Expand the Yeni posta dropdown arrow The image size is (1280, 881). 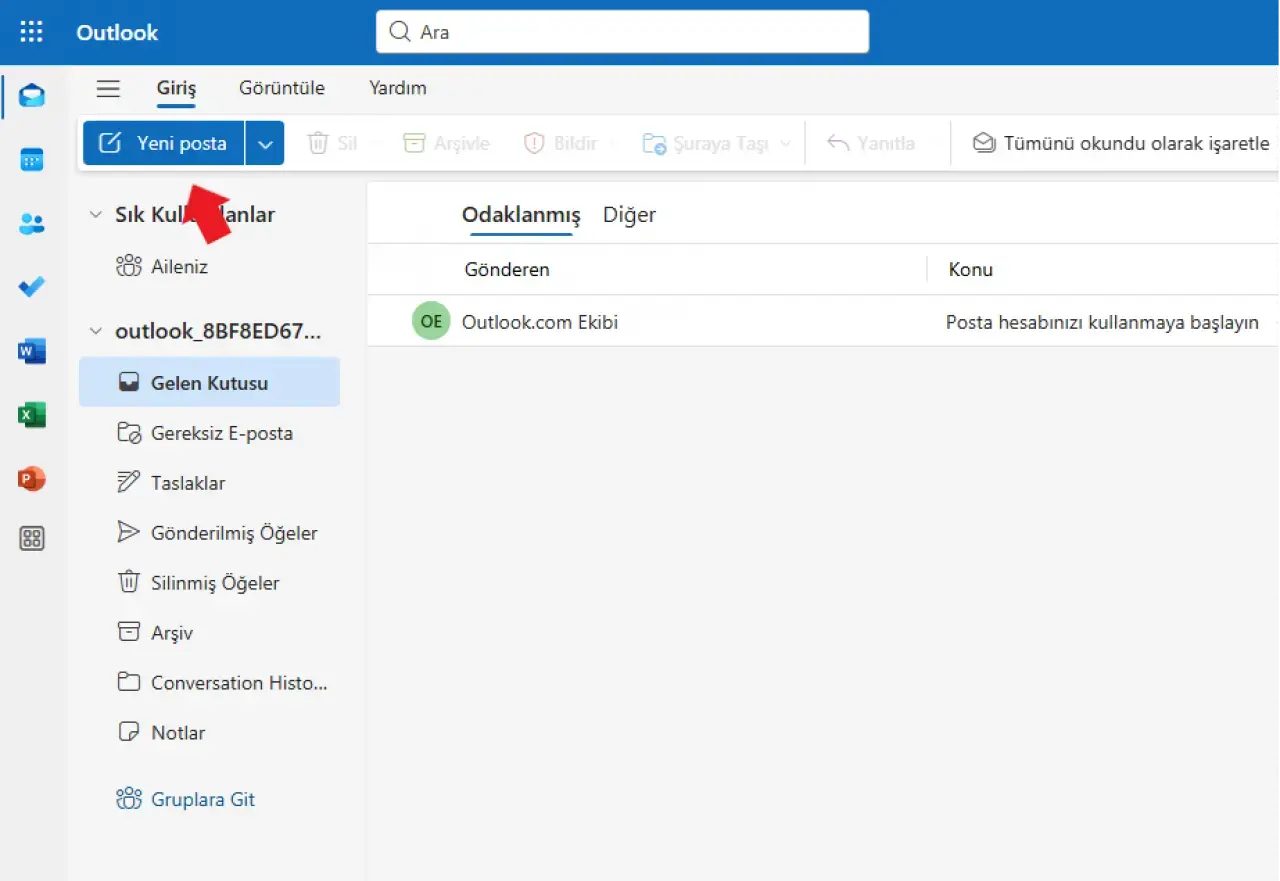[265, 144]
